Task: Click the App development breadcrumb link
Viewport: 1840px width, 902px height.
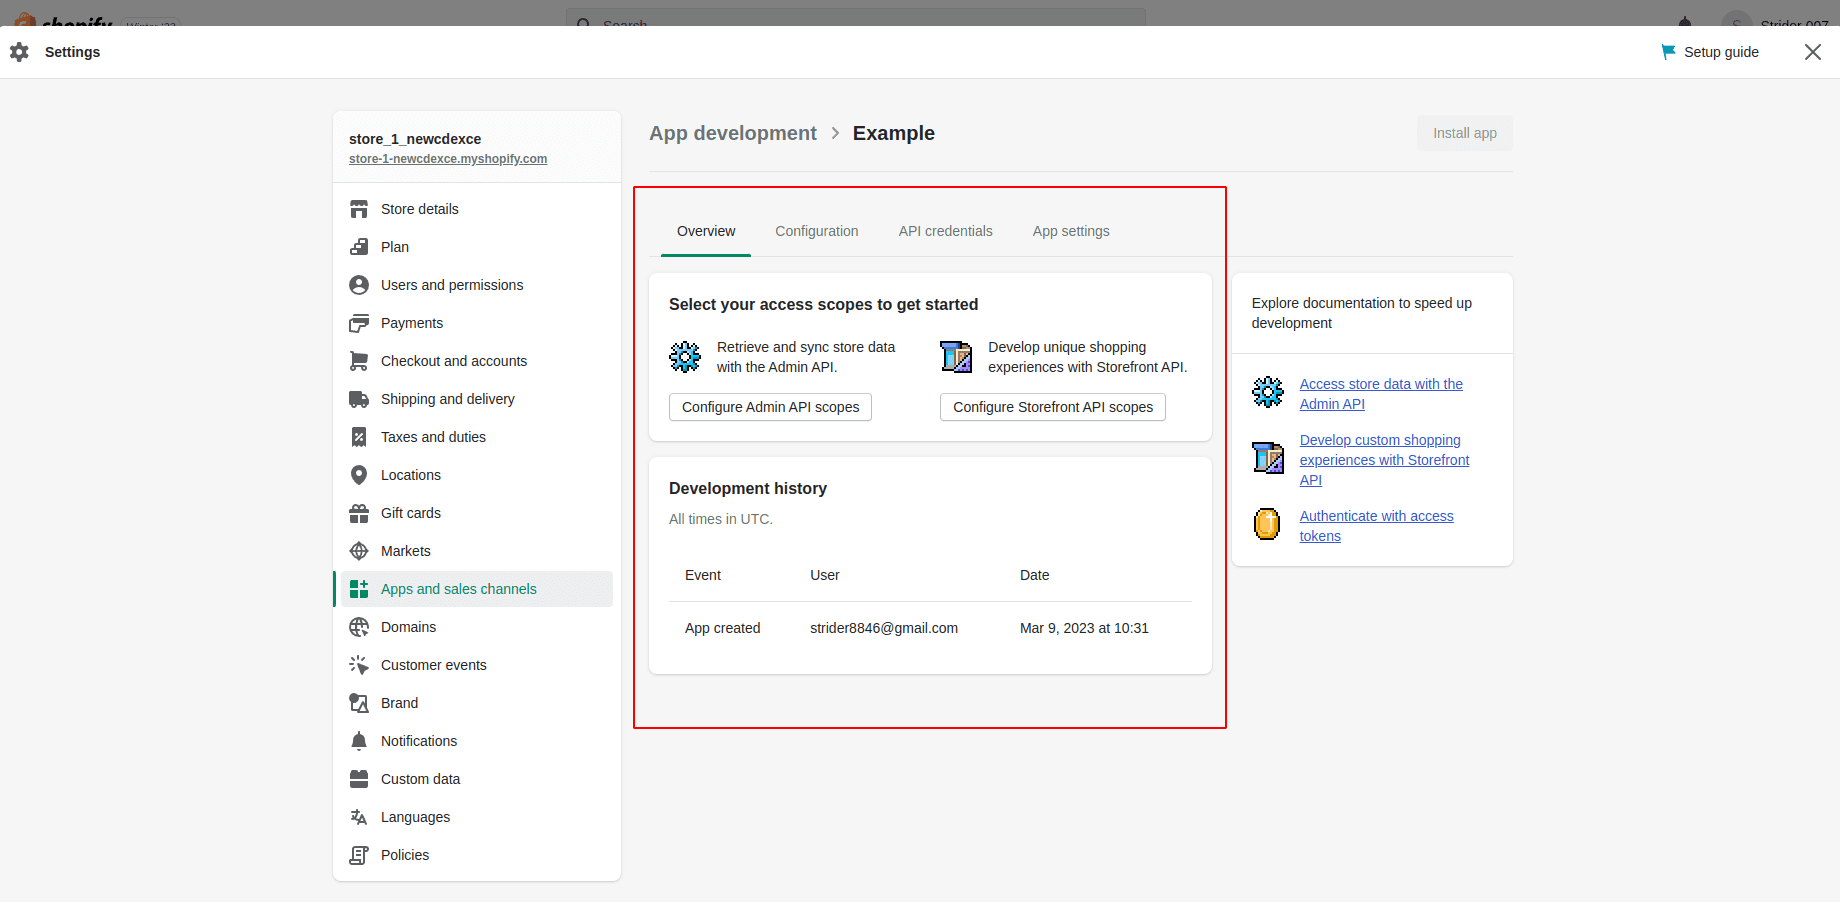Action: point(733,133)
